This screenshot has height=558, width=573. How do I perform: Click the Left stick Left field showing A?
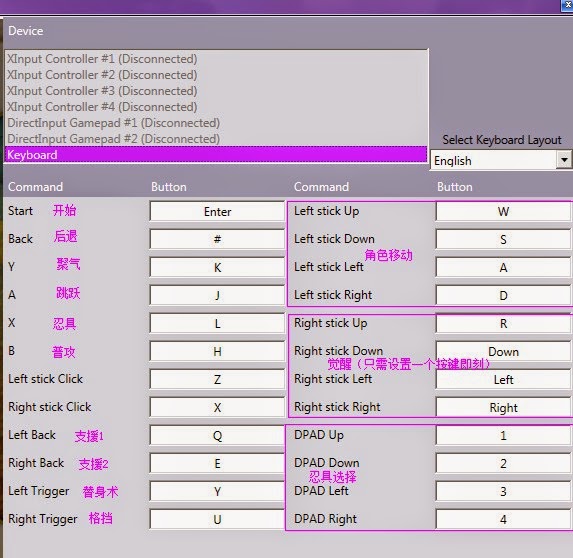tap(504, 267)
